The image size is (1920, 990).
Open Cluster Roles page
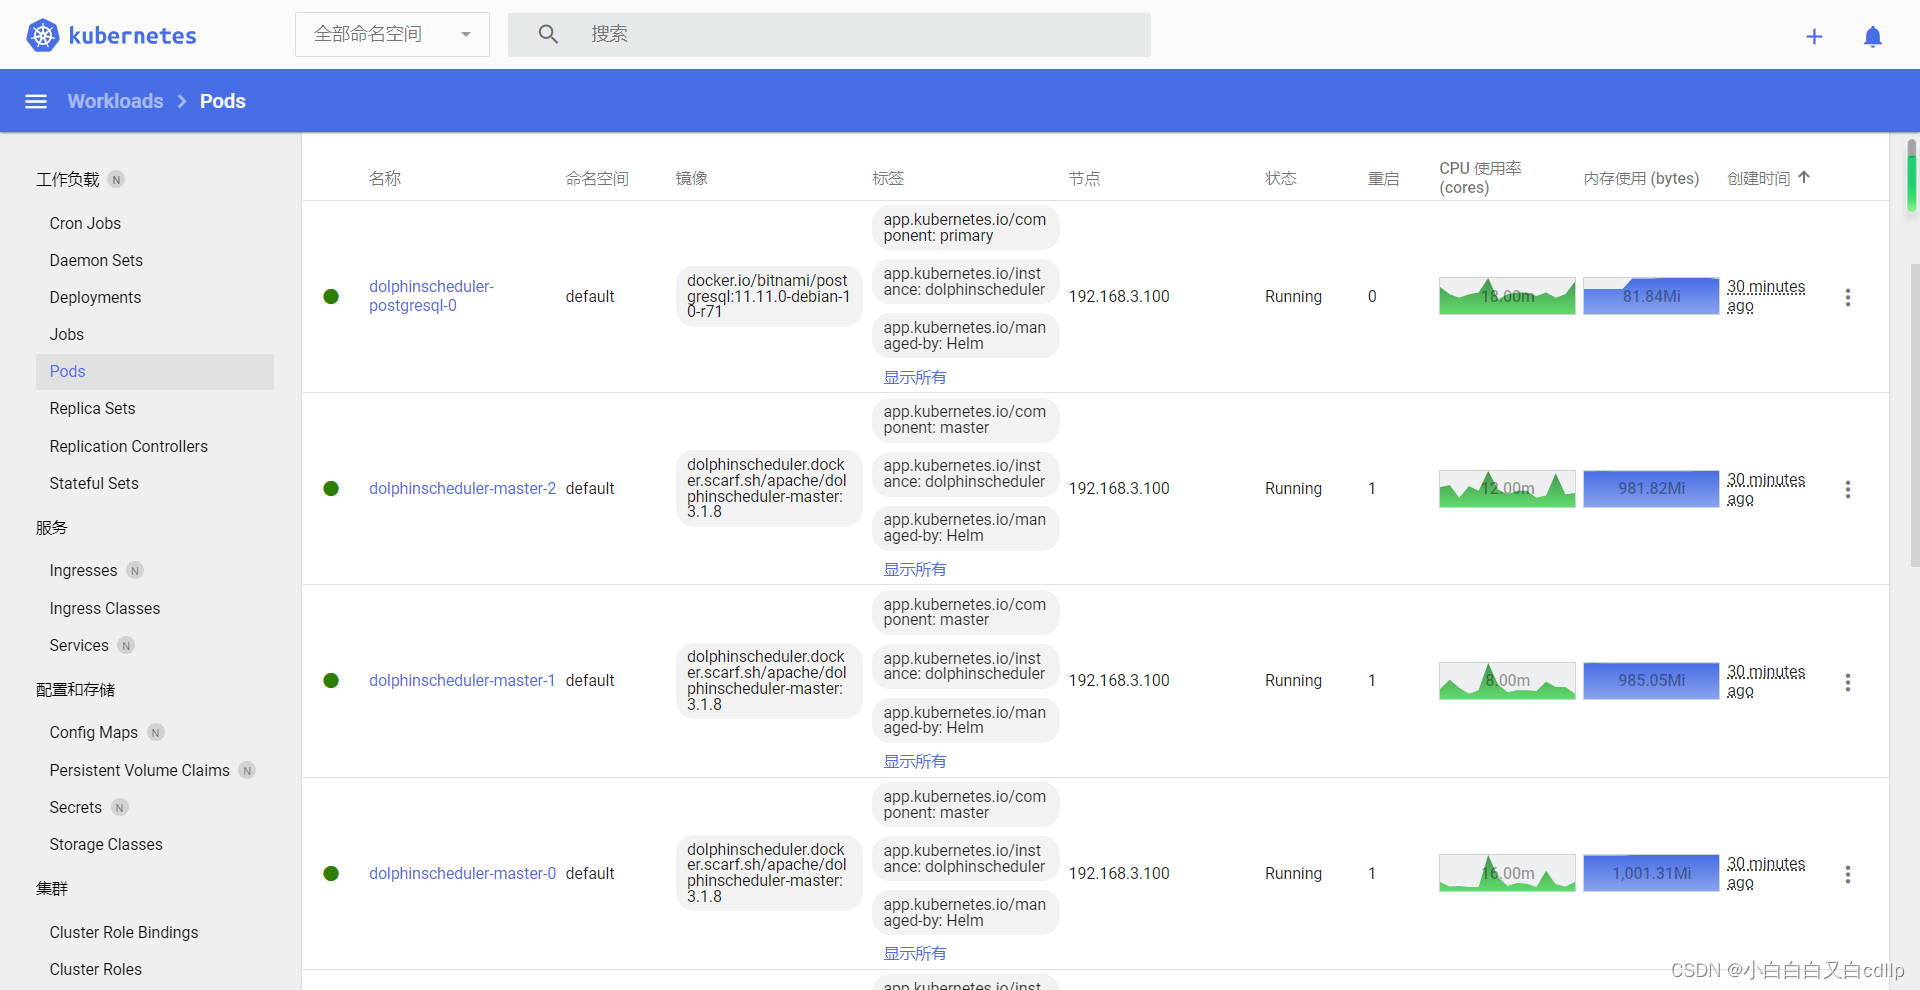(96, 969)
